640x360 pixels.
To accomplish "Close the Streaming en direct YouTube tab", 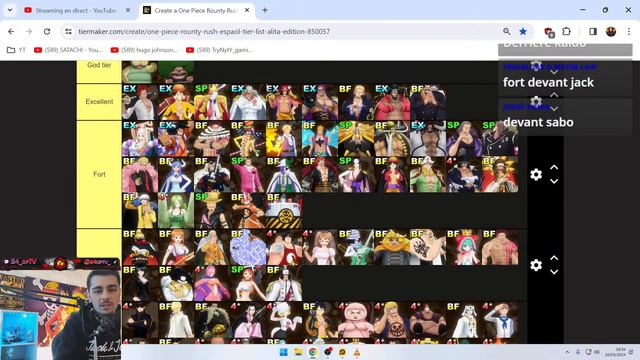I will point(128,10).
